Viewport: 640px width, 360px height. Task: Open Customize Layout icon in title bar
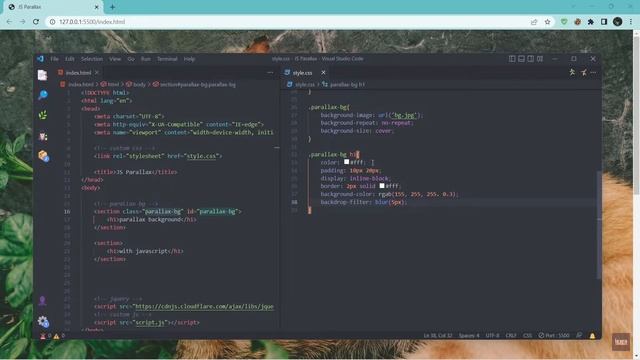[540, 59]
